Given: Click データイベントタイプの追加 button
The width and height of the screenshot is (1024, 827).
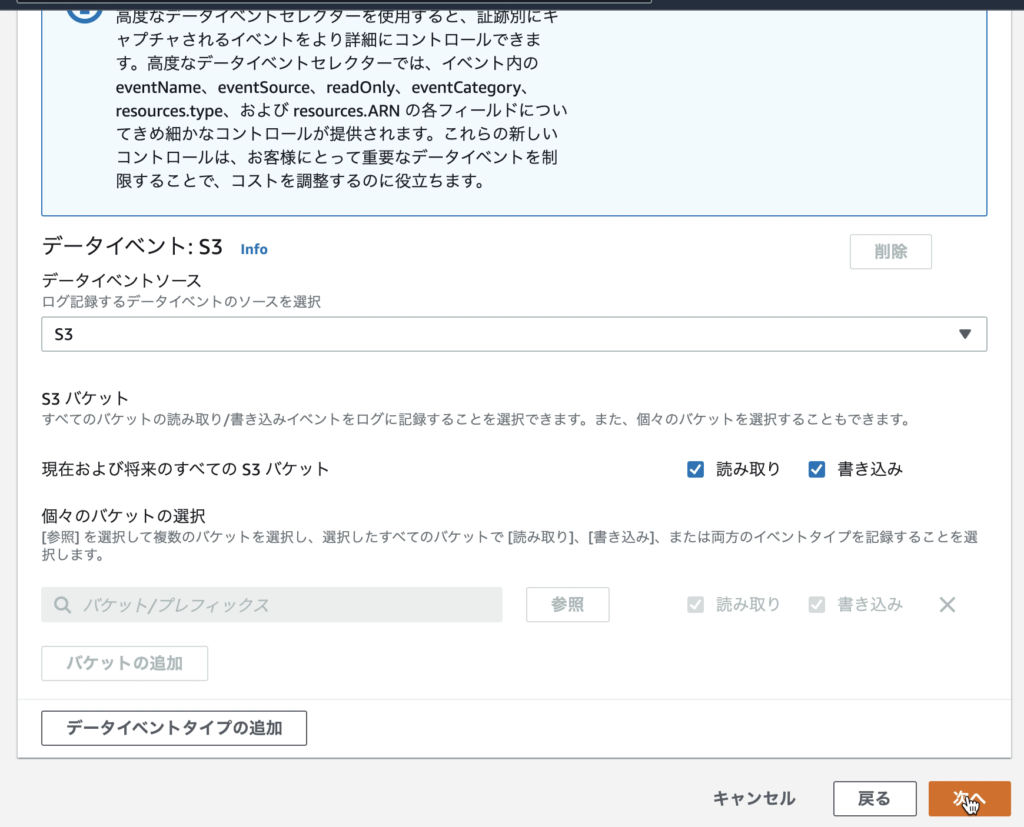Looking at the screenshot, I should [174, 728].
